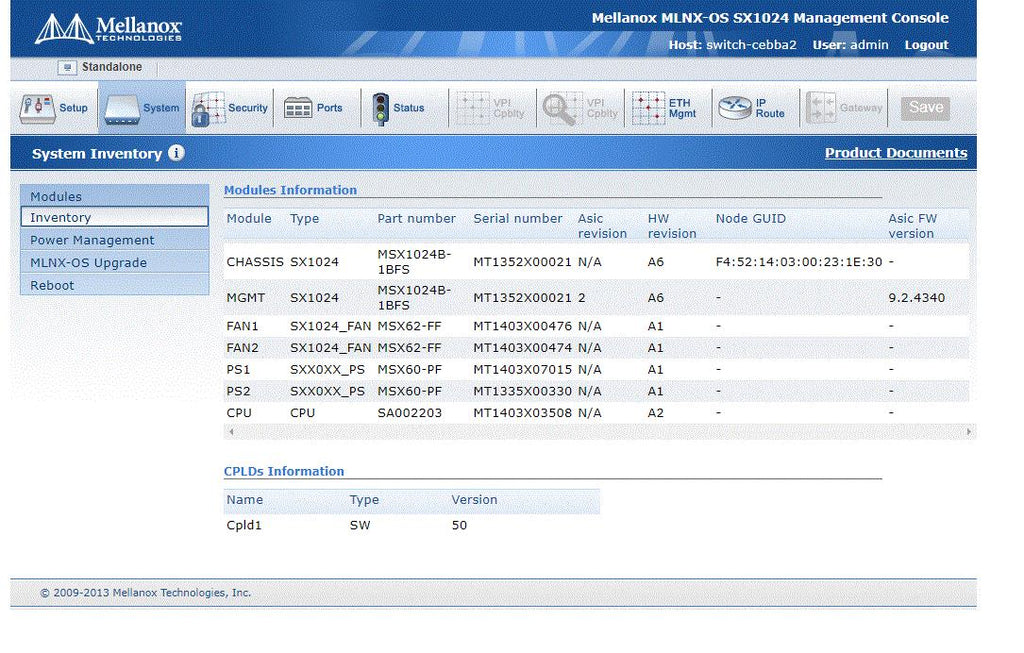Select the System switch icon
The width and height of the screenshot is (1024, 653).
122,109
